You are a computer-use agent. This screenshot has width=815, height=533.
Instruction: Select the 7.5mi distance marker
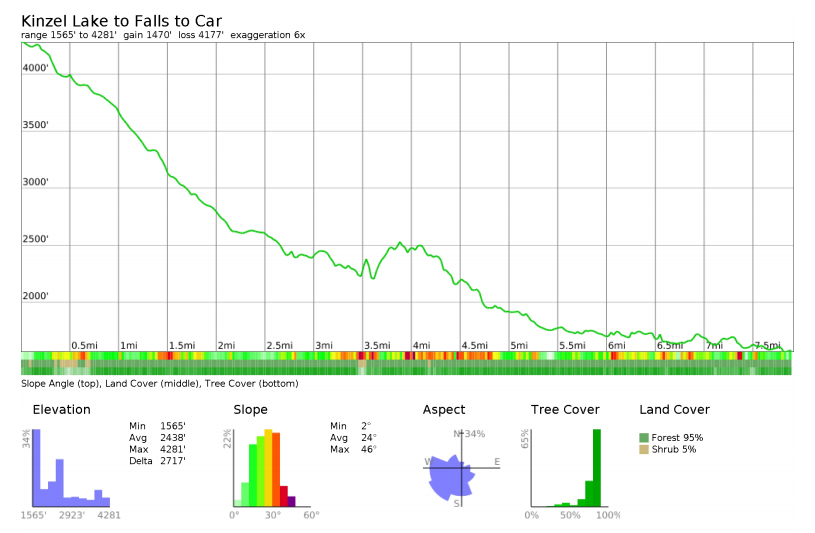(767, 346)
